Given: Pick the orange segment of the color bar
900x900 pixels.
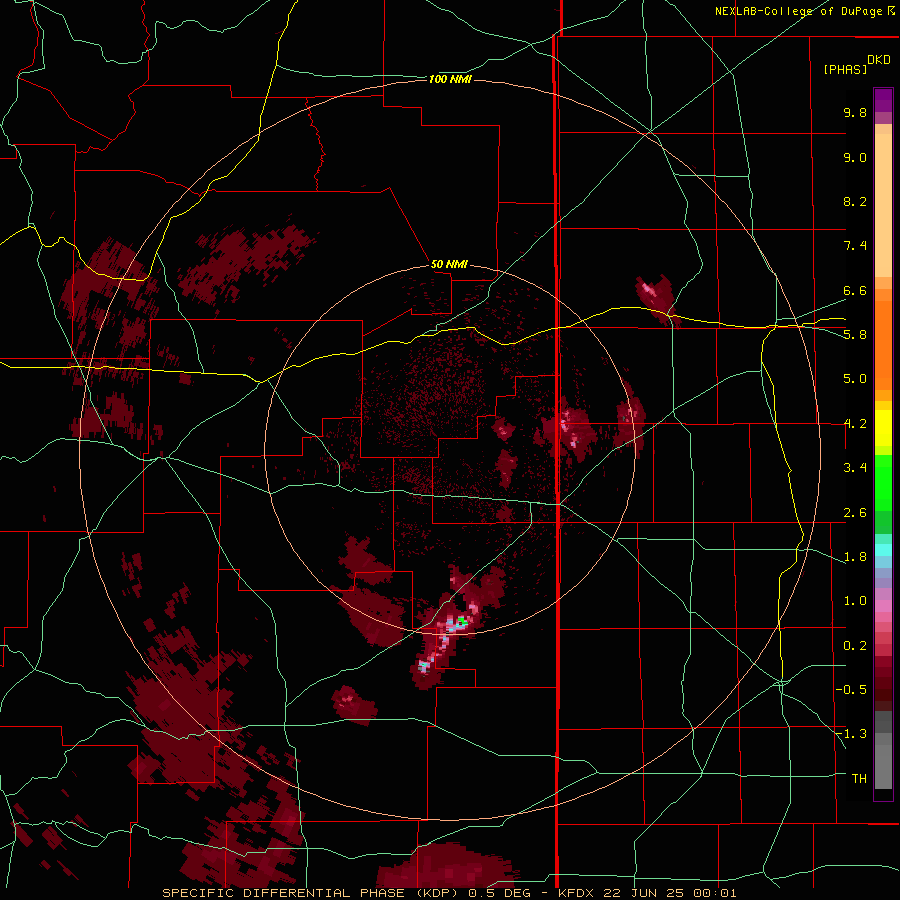Looking at the screenshot, I should pyautogui.click(x=883, y=346).
